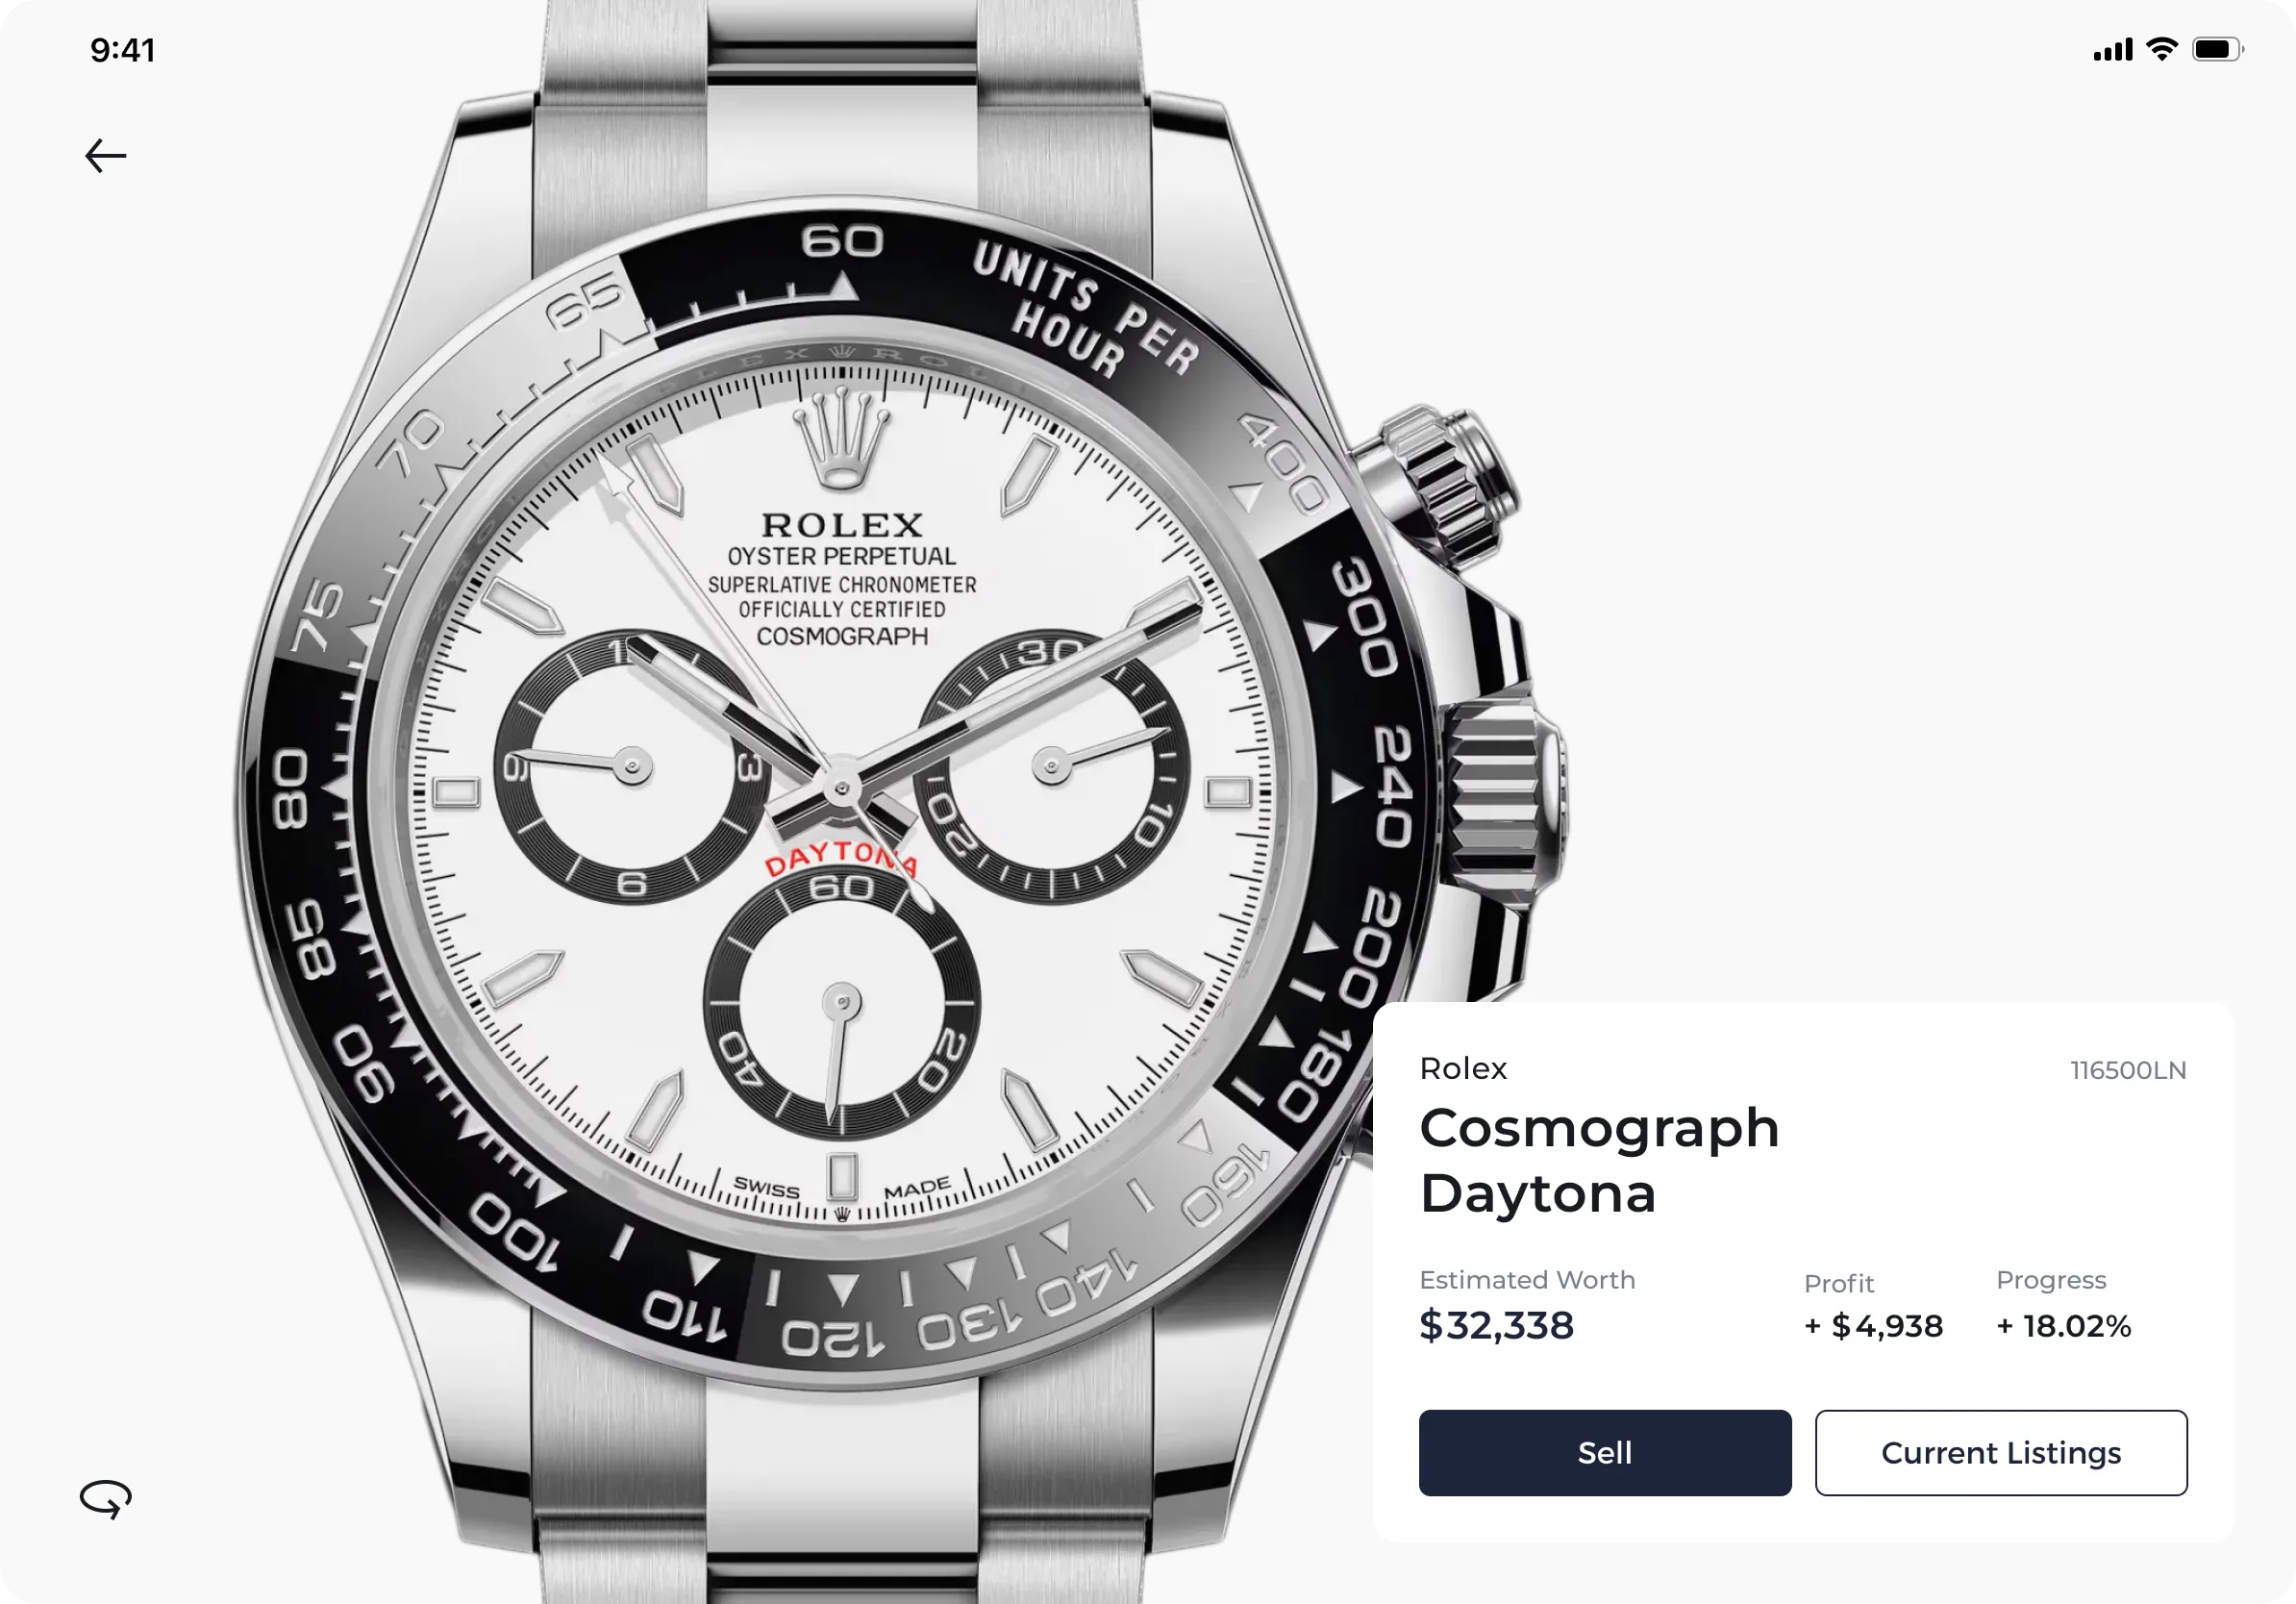2296x1604 pixels.
Task: Select the $32,338 estimated worth value
Action: [x=1497, y=1325]
